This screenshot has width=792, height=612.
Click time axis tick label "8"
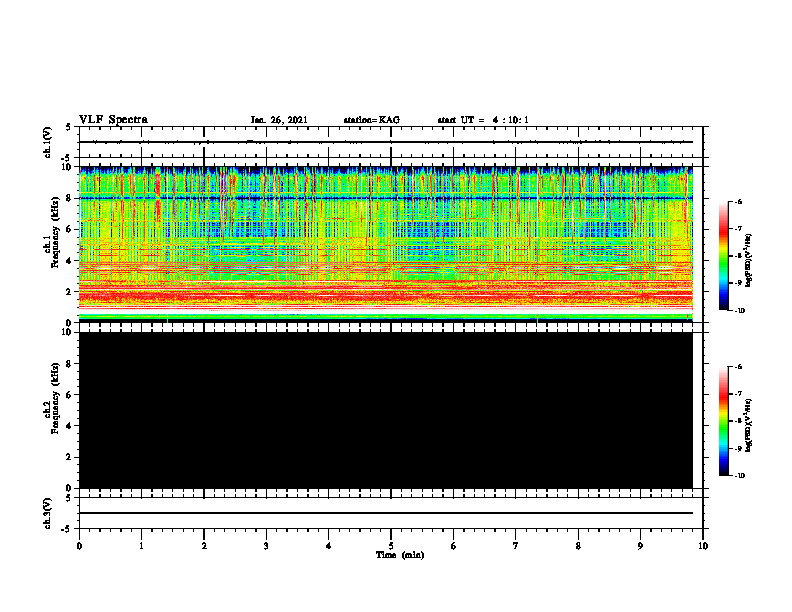pyautogui.click(x=578, y=546)
